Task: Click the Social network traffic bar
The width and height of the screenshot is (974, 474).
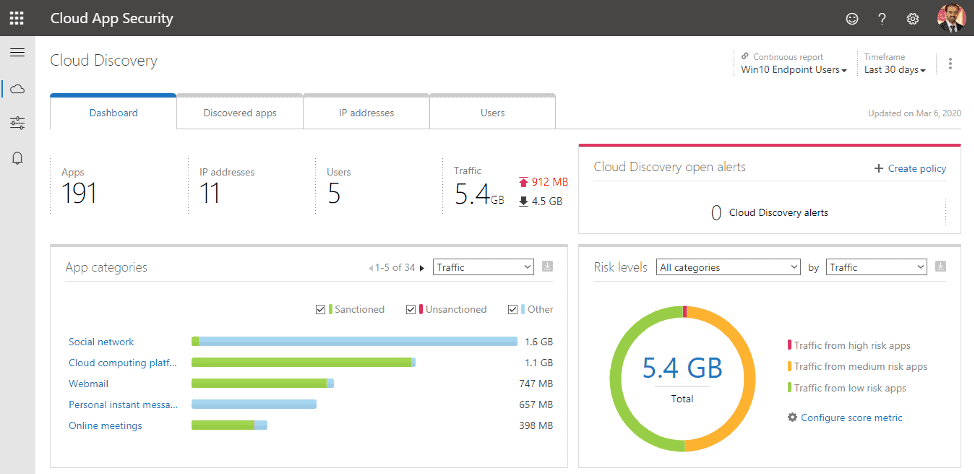Action: tap(355, 341)
